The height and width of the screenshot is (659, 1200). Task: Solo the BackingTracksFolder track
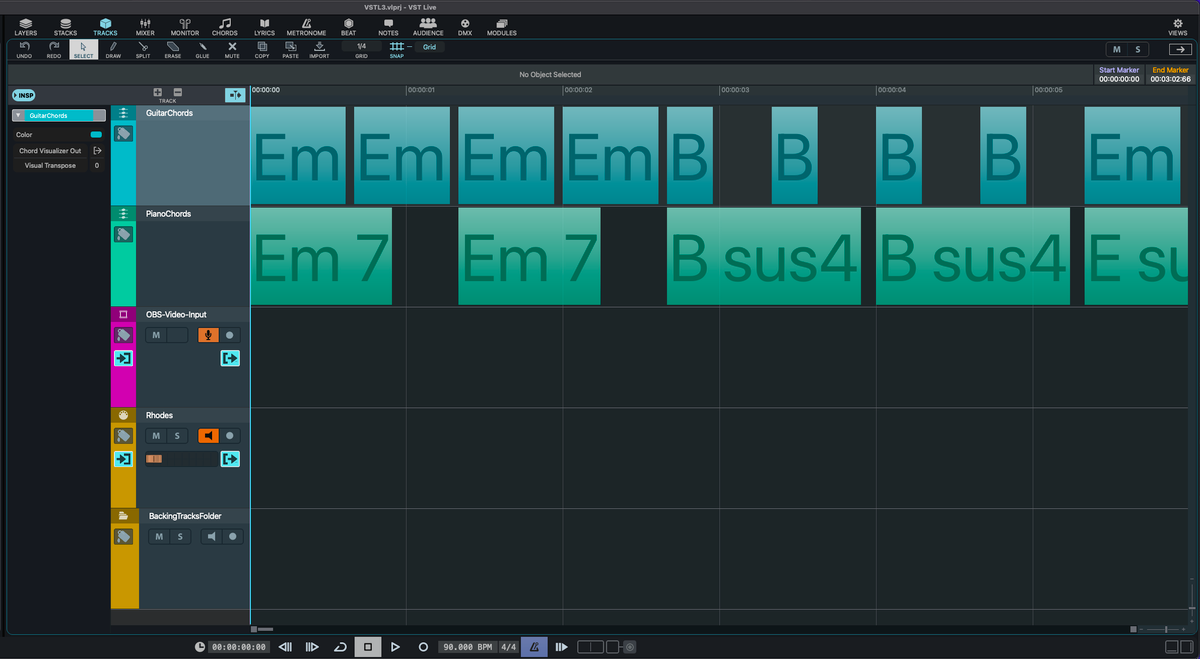[180, 537]
